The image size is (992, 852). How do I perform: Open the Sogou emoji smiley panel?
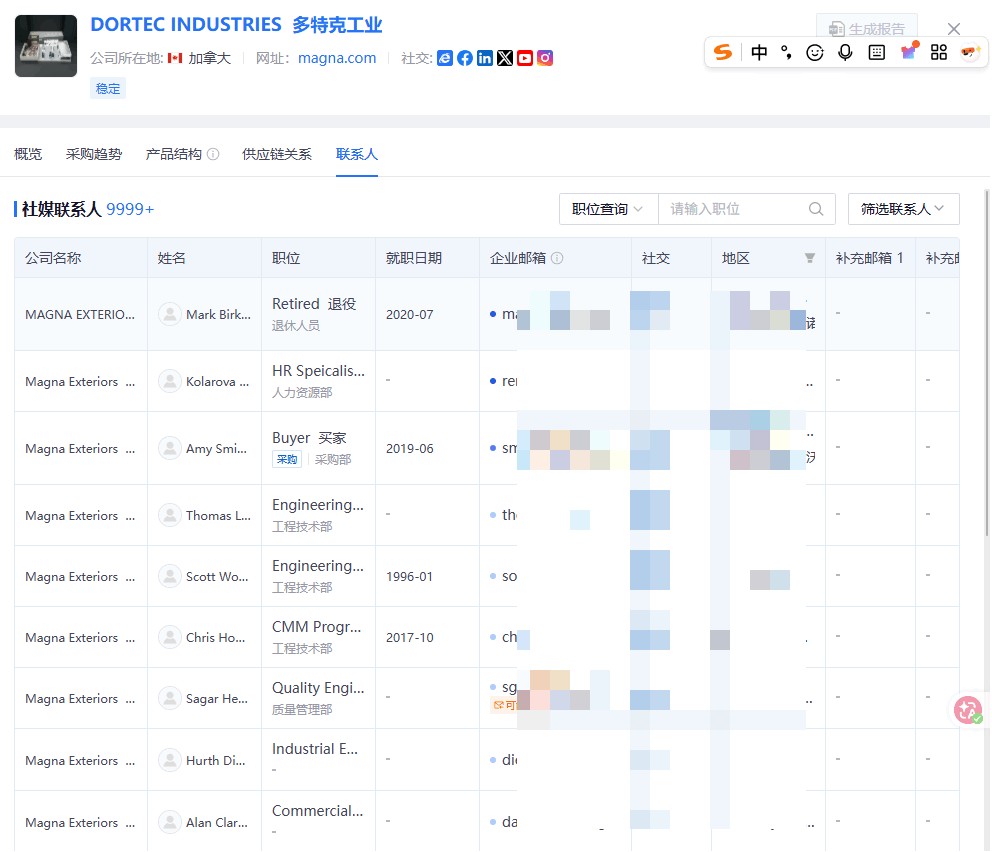point(815,53)
